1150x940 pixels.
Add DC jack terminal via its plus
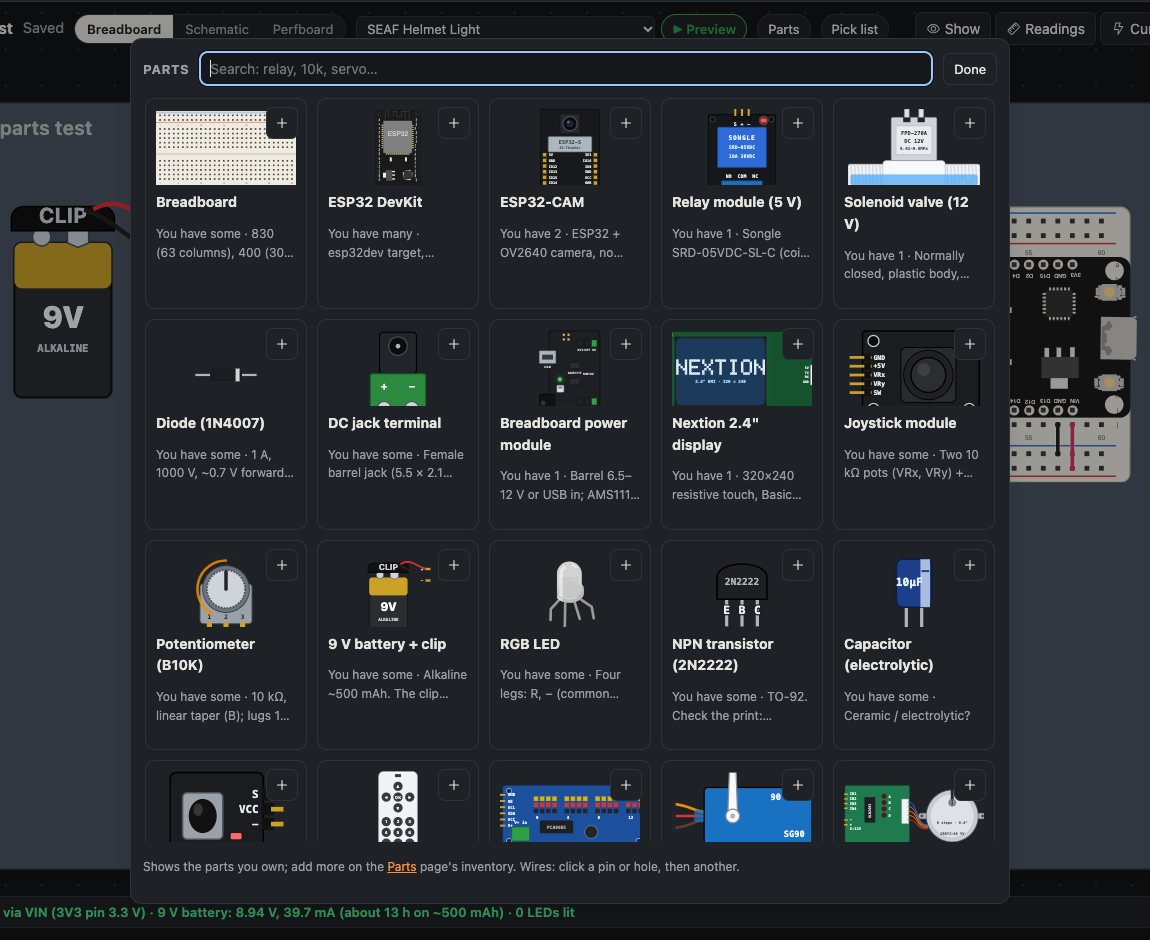[454, 344]
